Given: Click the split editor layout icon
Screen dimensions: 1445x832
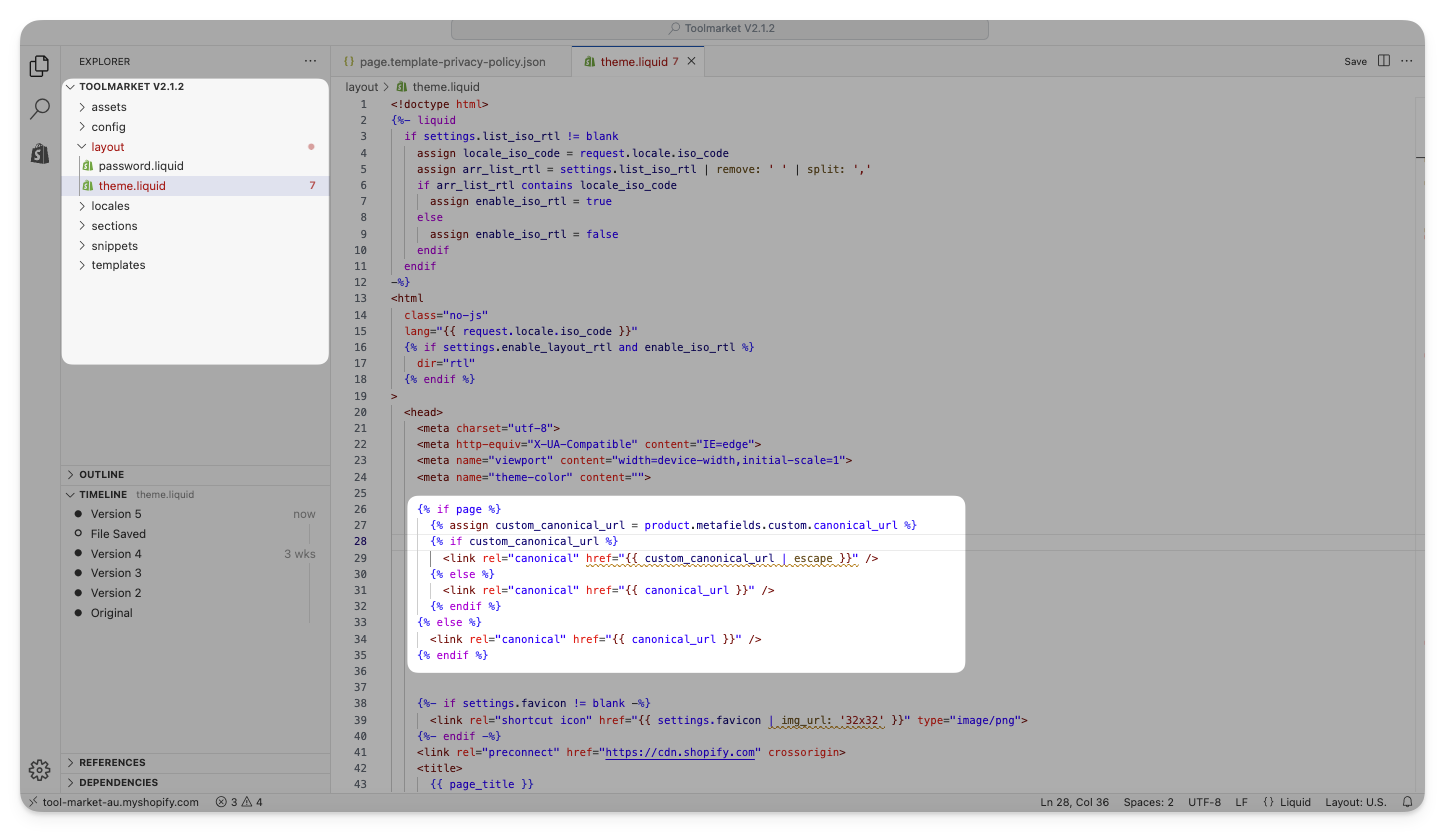Looking at the screenshot, I should tap(1384, 61).
